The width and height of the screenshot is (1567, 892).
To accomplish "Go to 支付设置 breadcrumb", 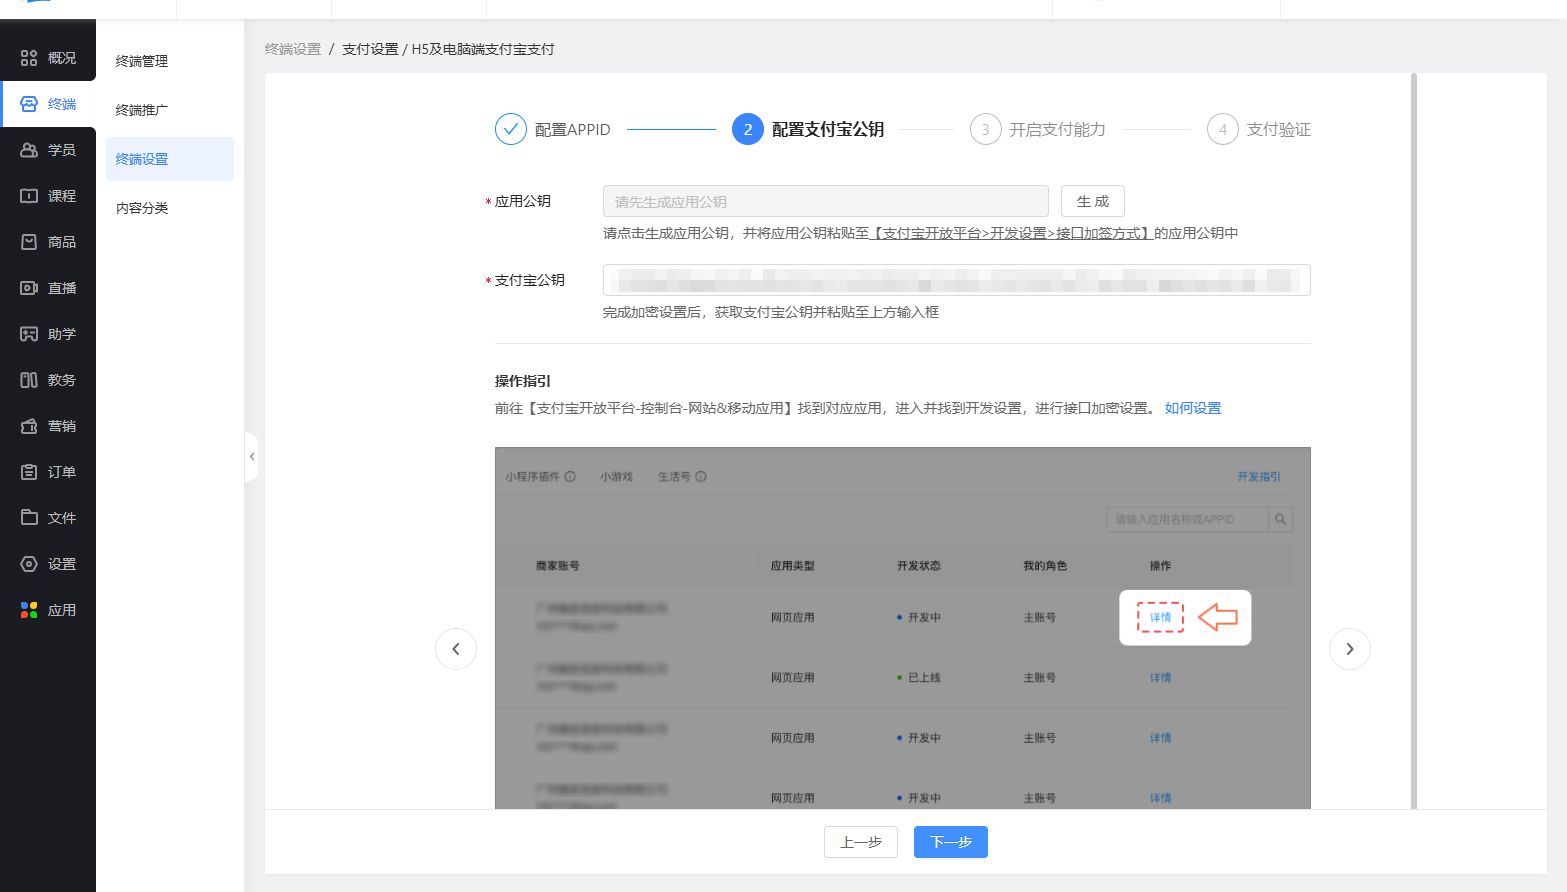I will (370, 49).
